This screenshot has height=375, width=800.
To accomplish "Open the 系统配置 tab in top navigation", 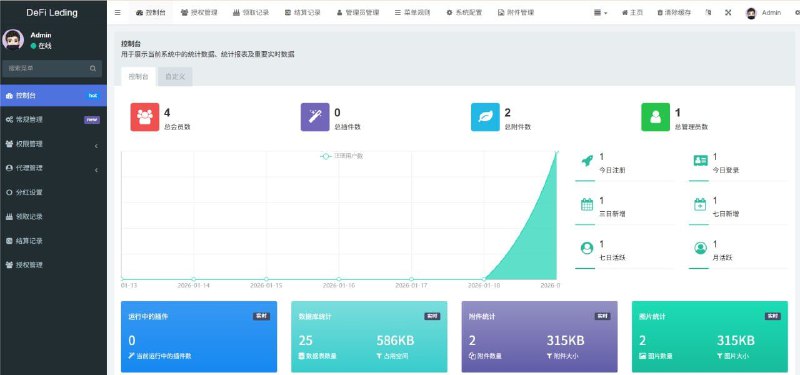I will click(464, 13).
